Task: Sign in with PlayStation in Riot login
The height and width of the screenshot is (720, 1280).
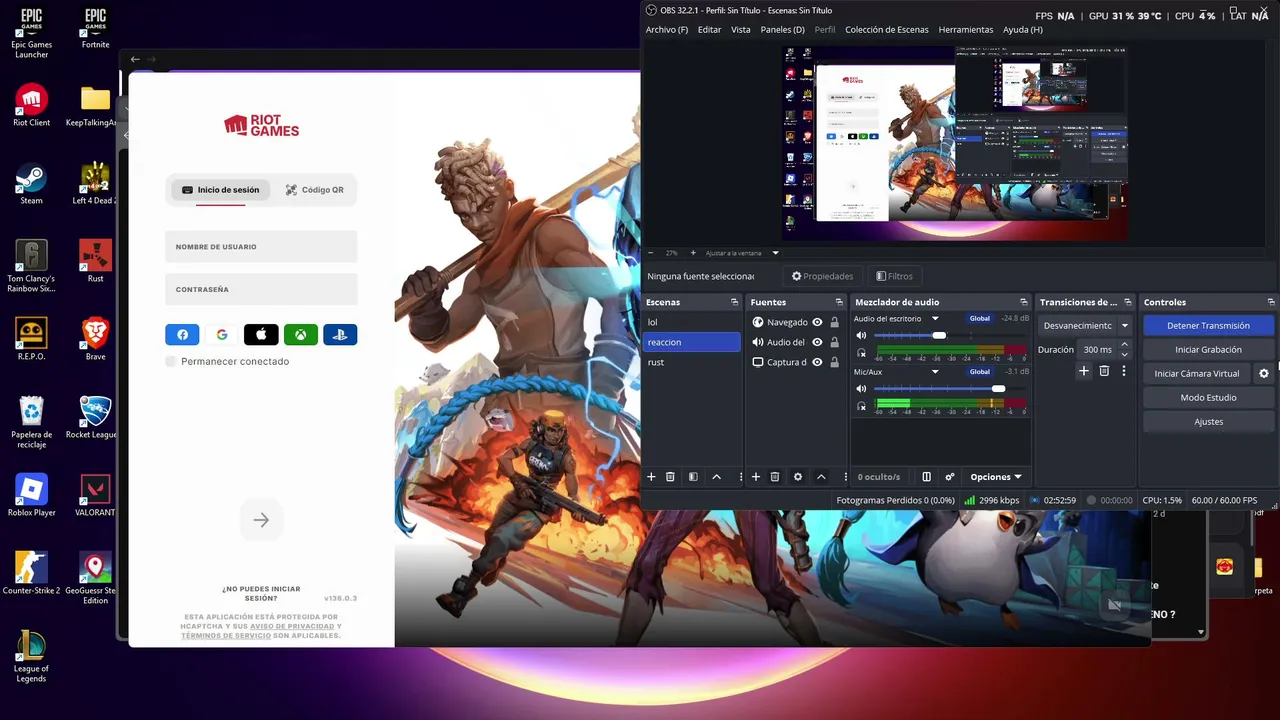Action: click(340, 335)
